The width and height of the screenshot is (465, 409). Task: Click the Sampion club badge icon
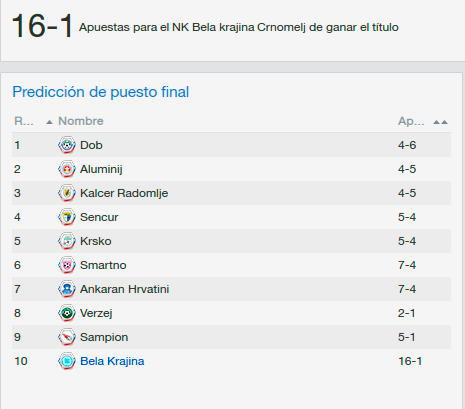[67, 337]
